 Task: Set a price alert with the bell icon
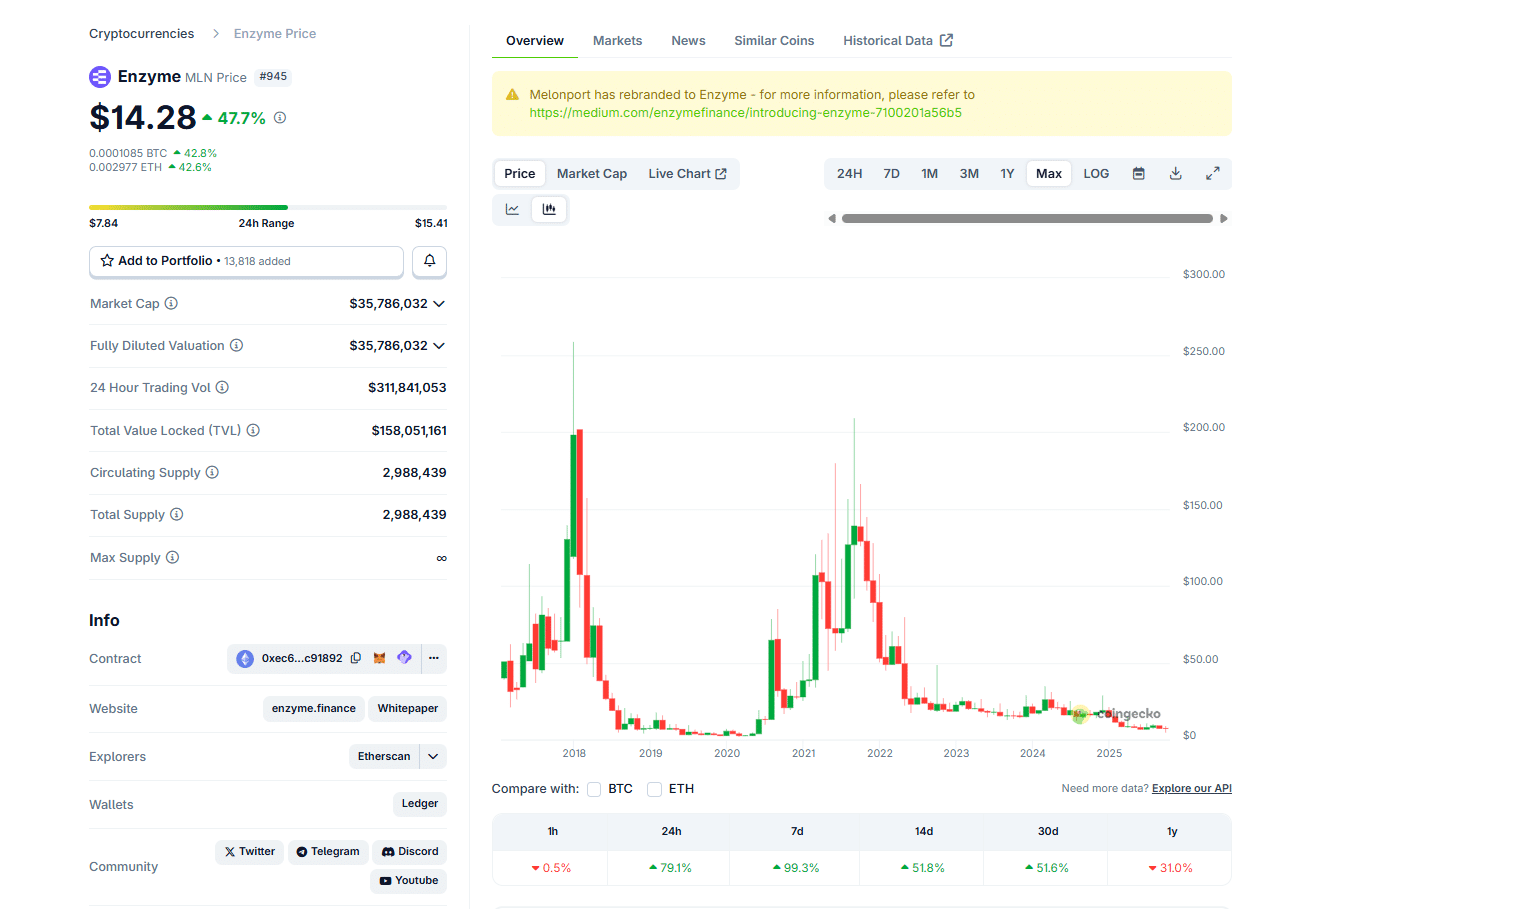pyautogui.click(x=429, y=261)
